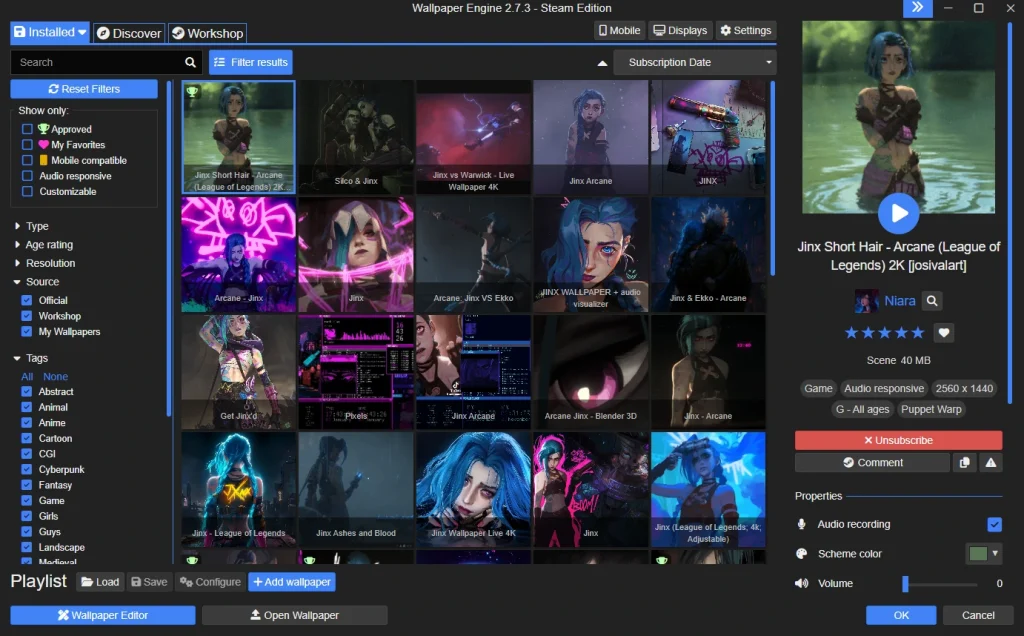The width and height of the screenshot is (1024, 636).
Task: Click the Volume slider handle
Action: 905,584
